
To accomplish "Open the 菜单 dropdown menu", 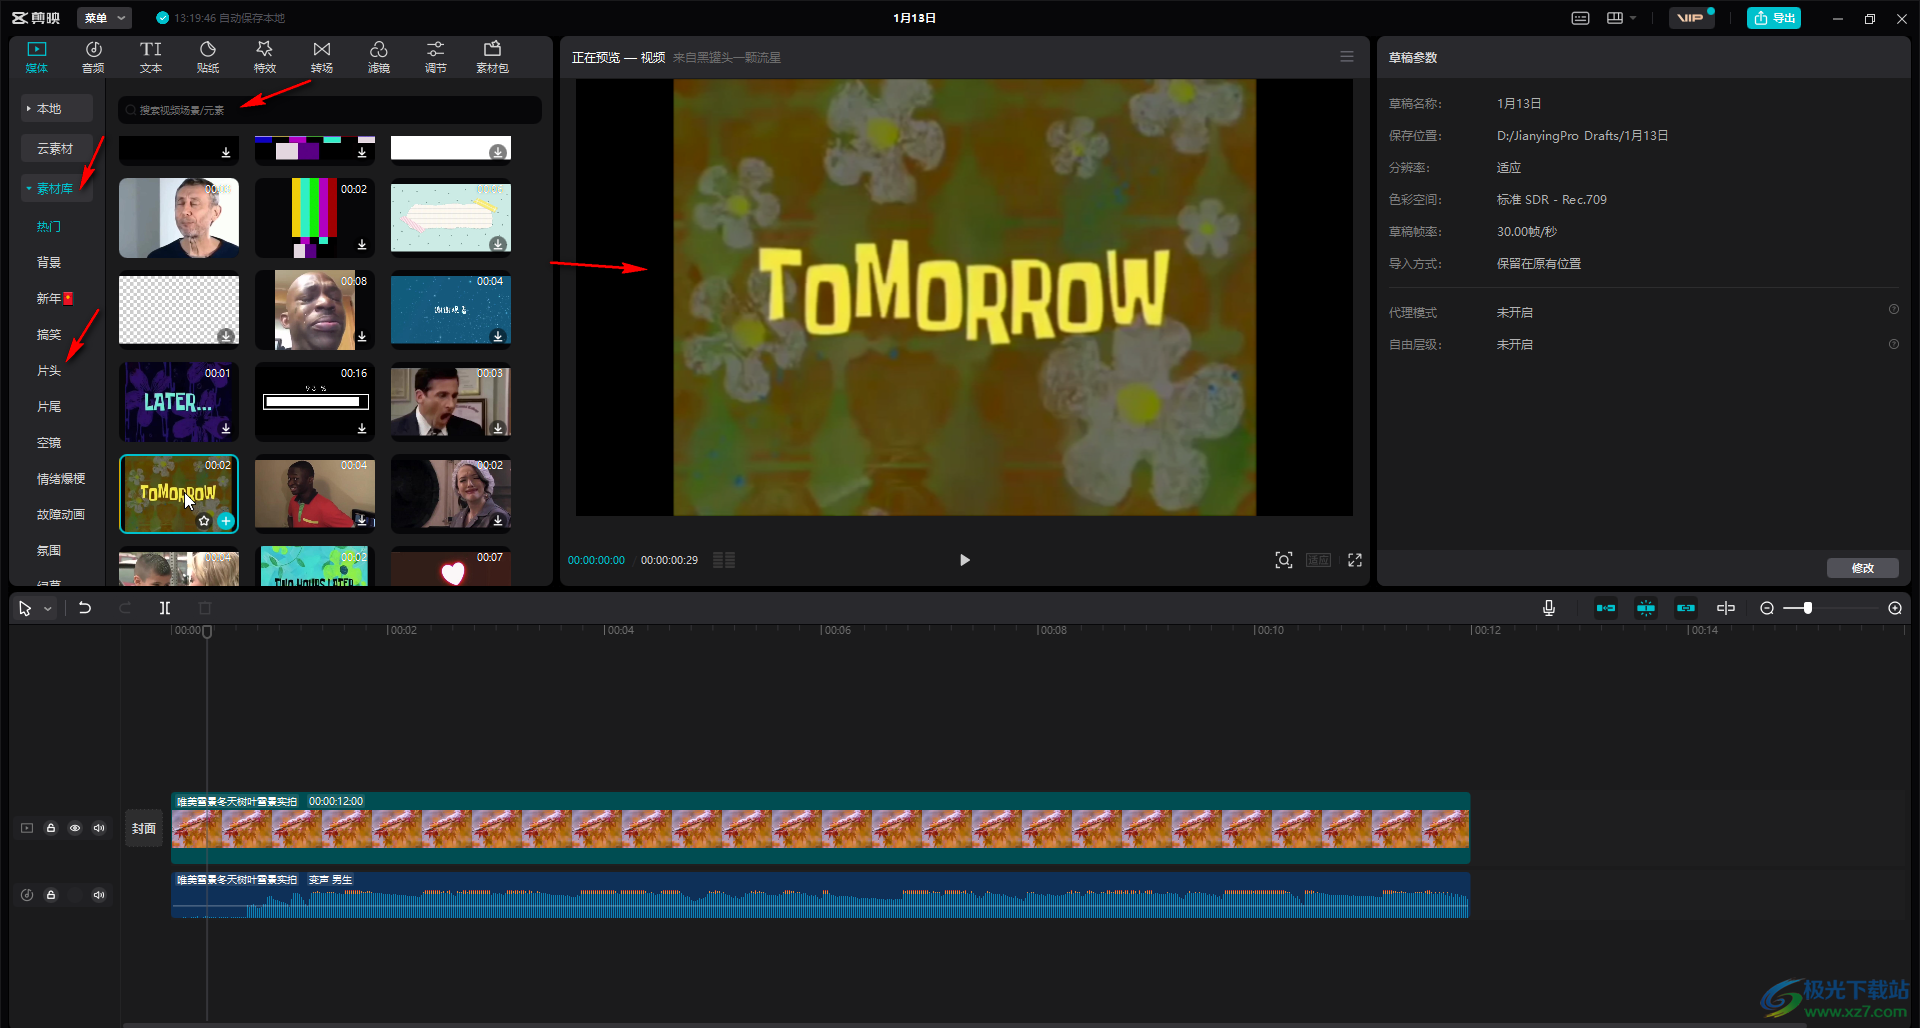I will point(104,18).
